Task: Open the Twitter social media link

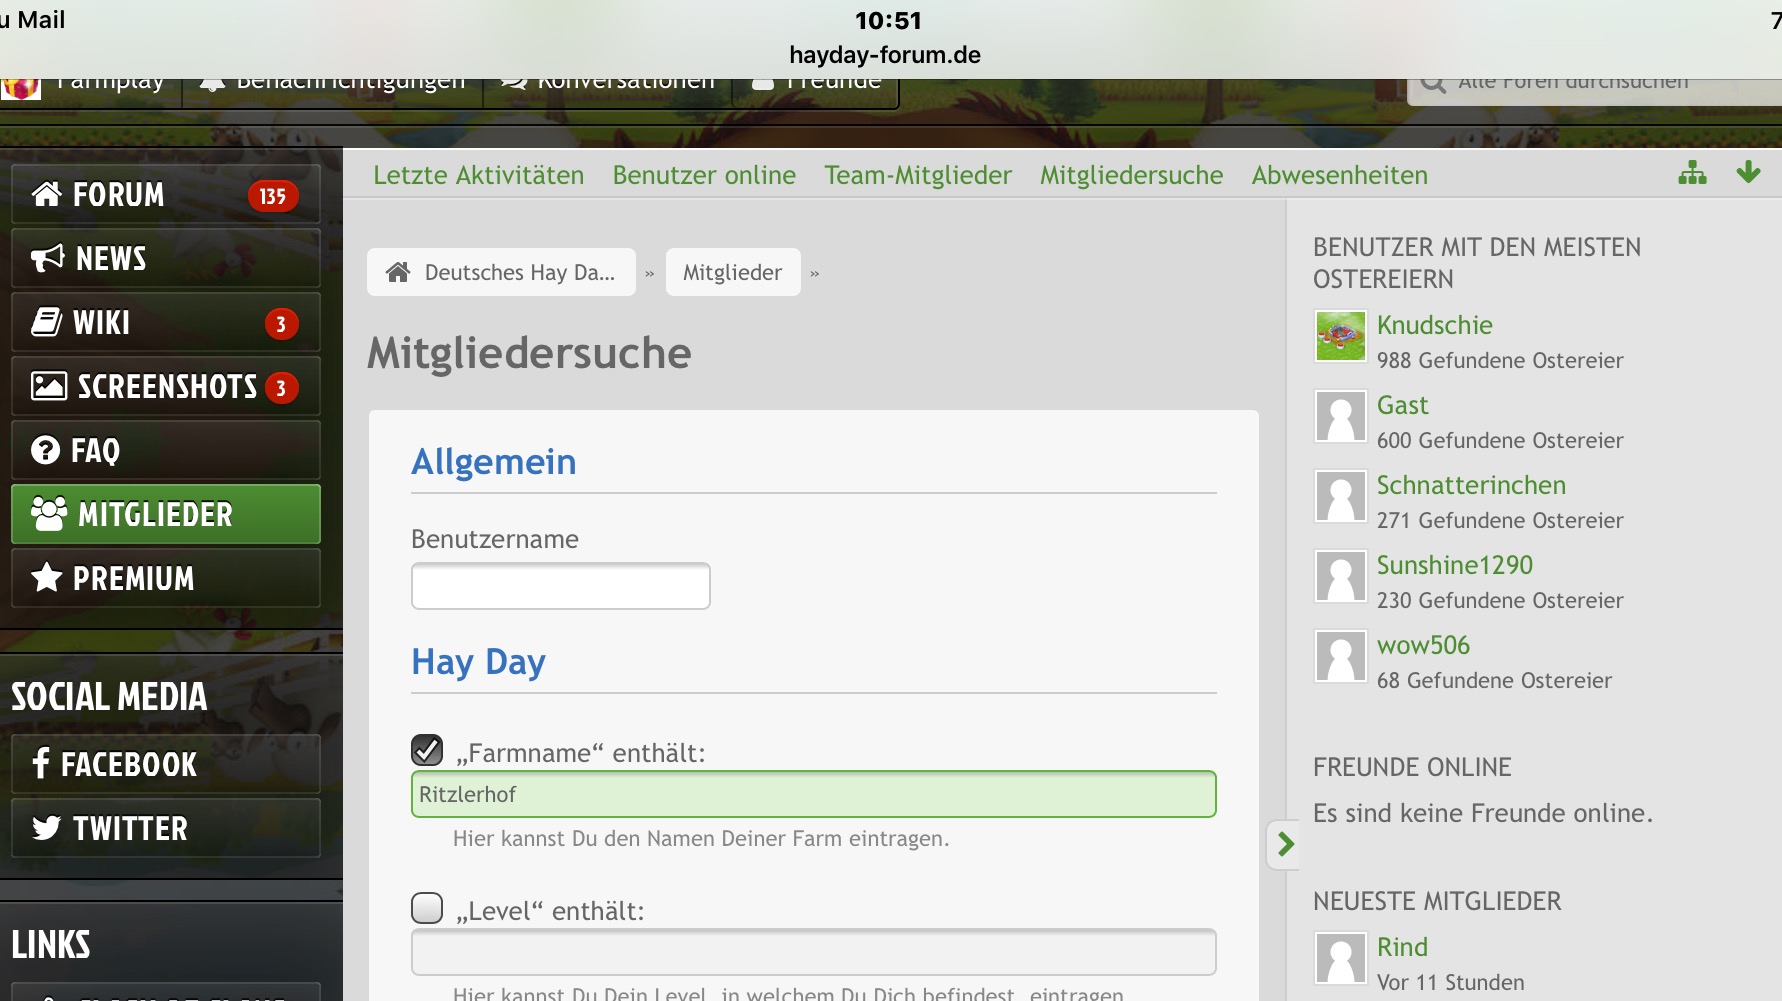Action: tap(165, 828)
